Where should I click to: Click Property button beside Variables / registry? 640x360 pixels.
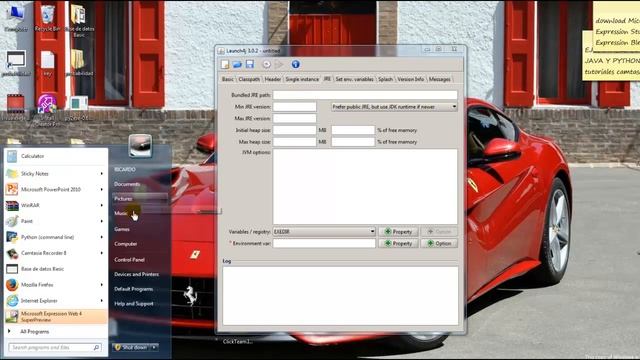pos(398,232)
